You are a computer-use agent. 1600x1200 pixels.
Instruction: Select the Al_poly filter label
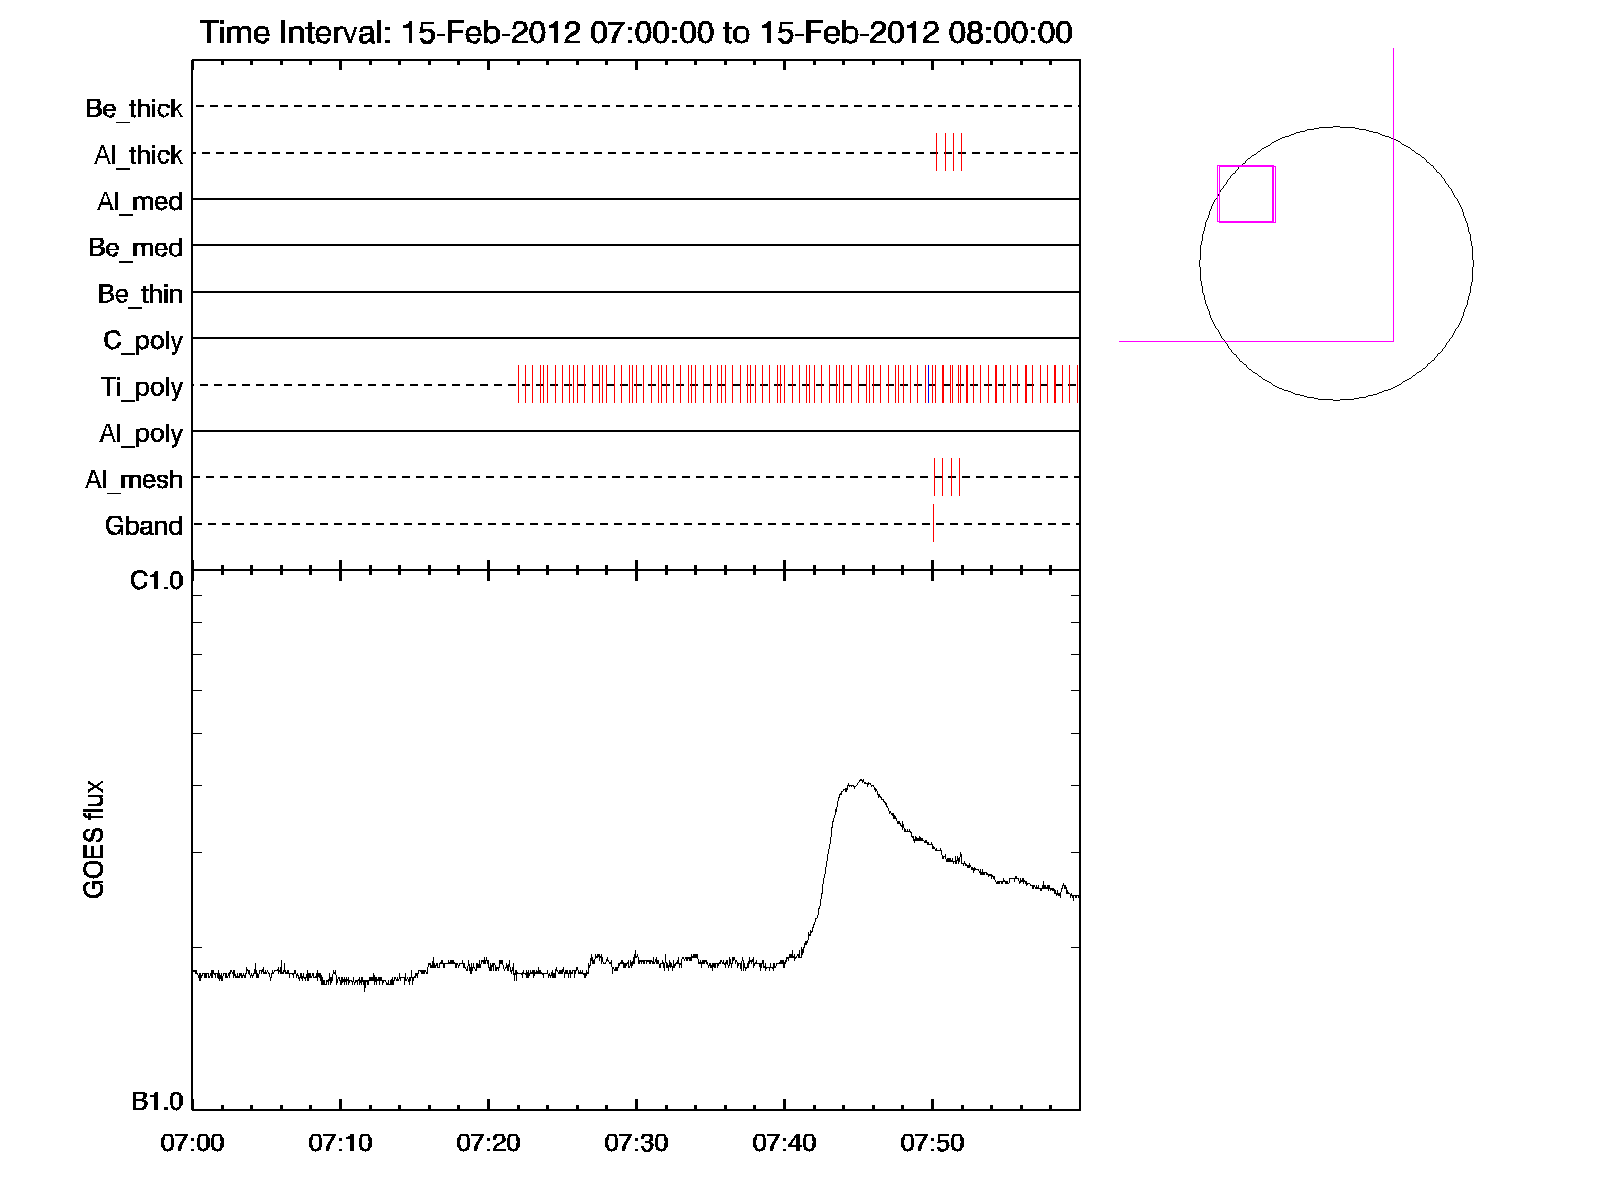coord(141,433)
